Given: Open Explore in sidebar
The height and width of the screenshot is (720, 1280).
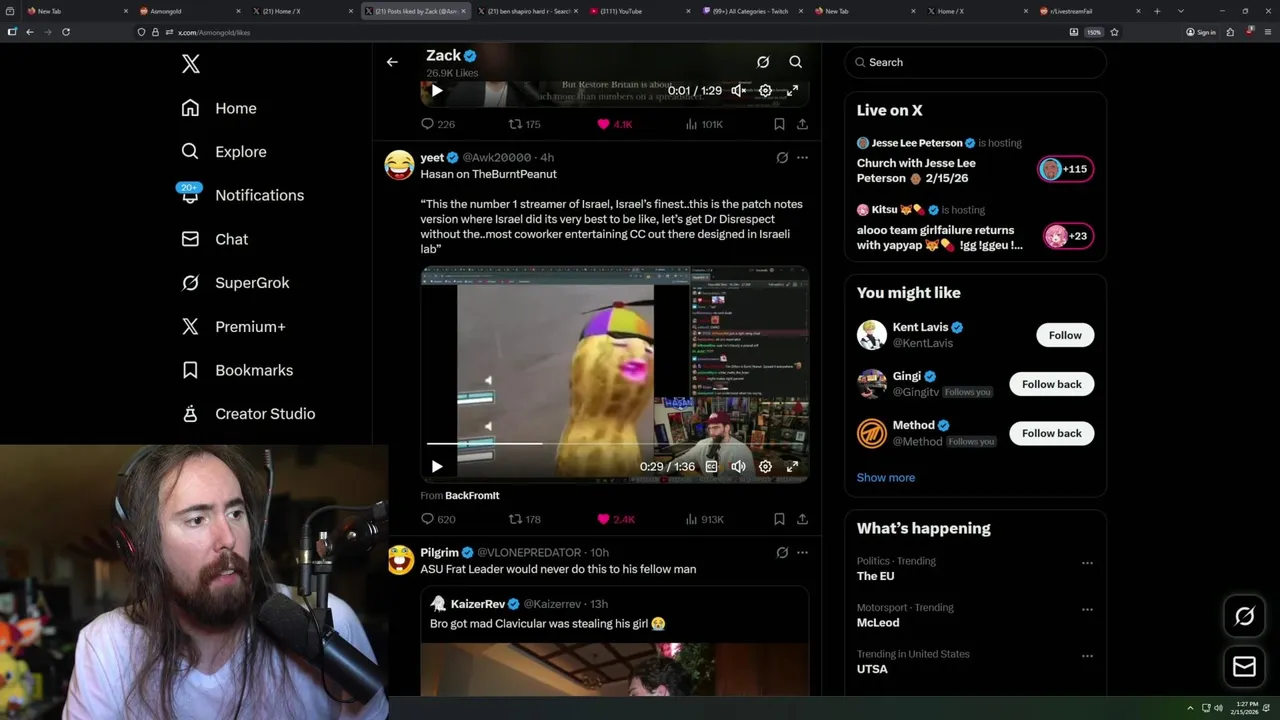Looking at the screenshot, I should pyautogui.click(x=224, y=152).
